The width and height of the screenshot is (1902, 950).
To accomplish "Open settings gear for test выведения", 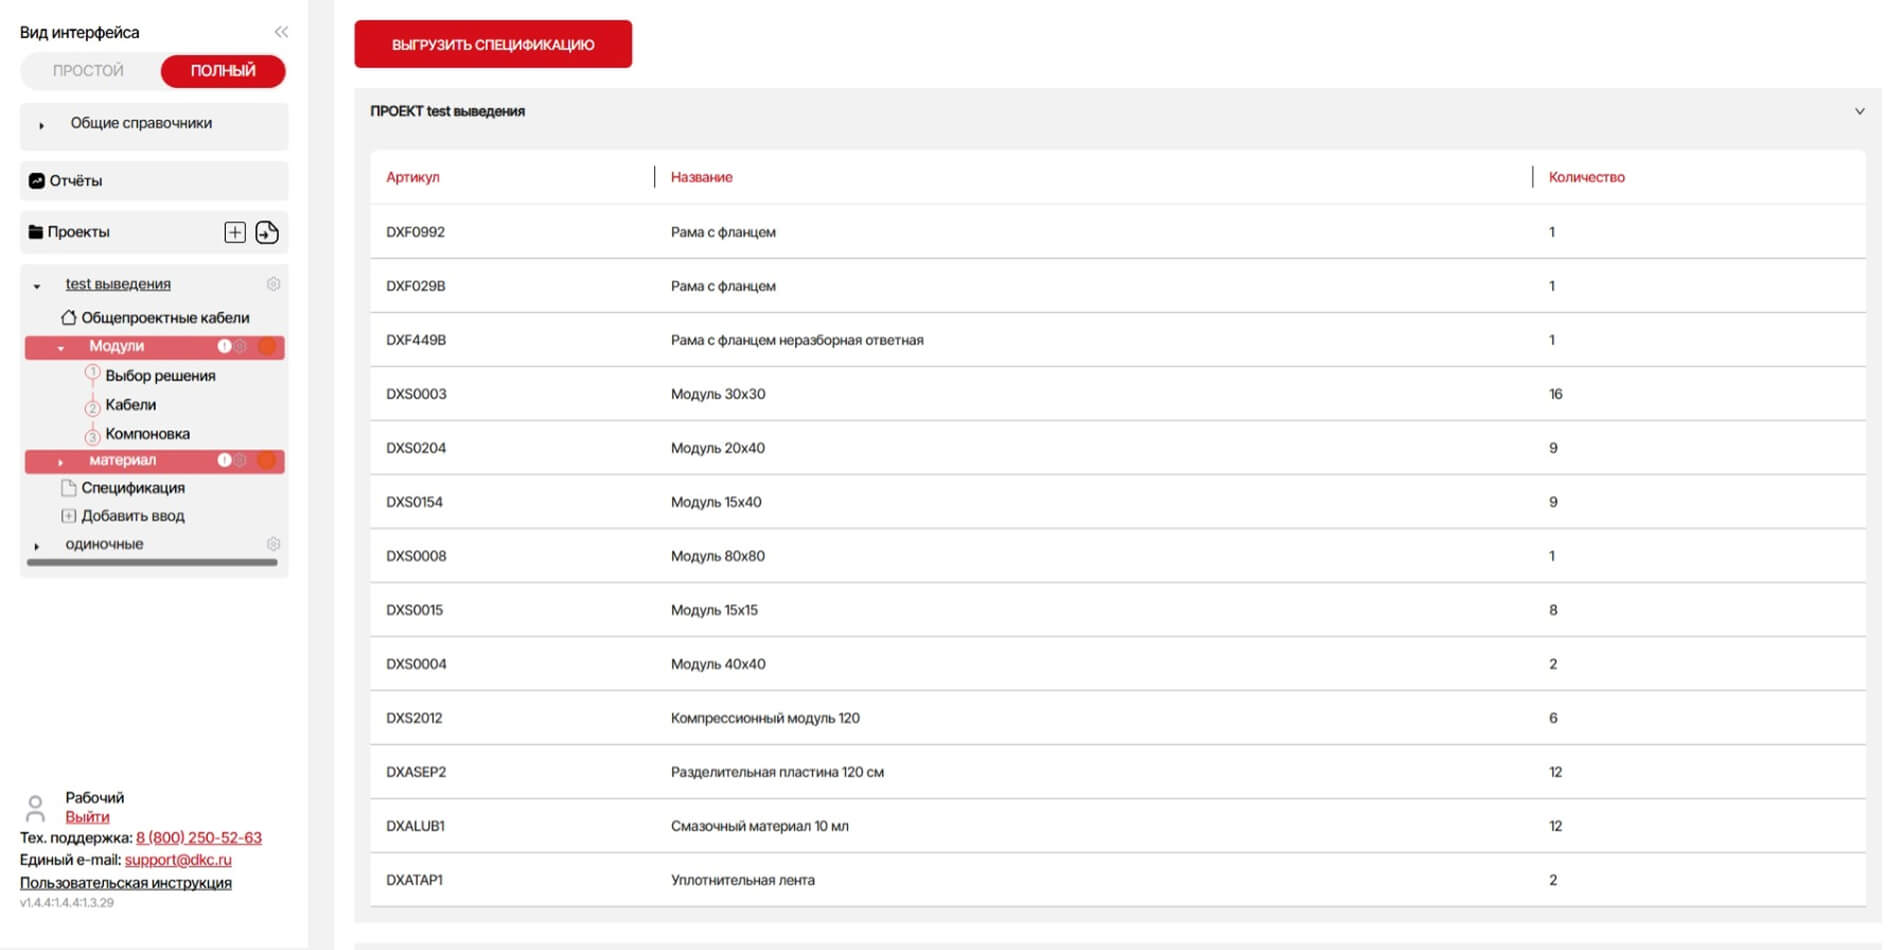I will tap(273, 284).
